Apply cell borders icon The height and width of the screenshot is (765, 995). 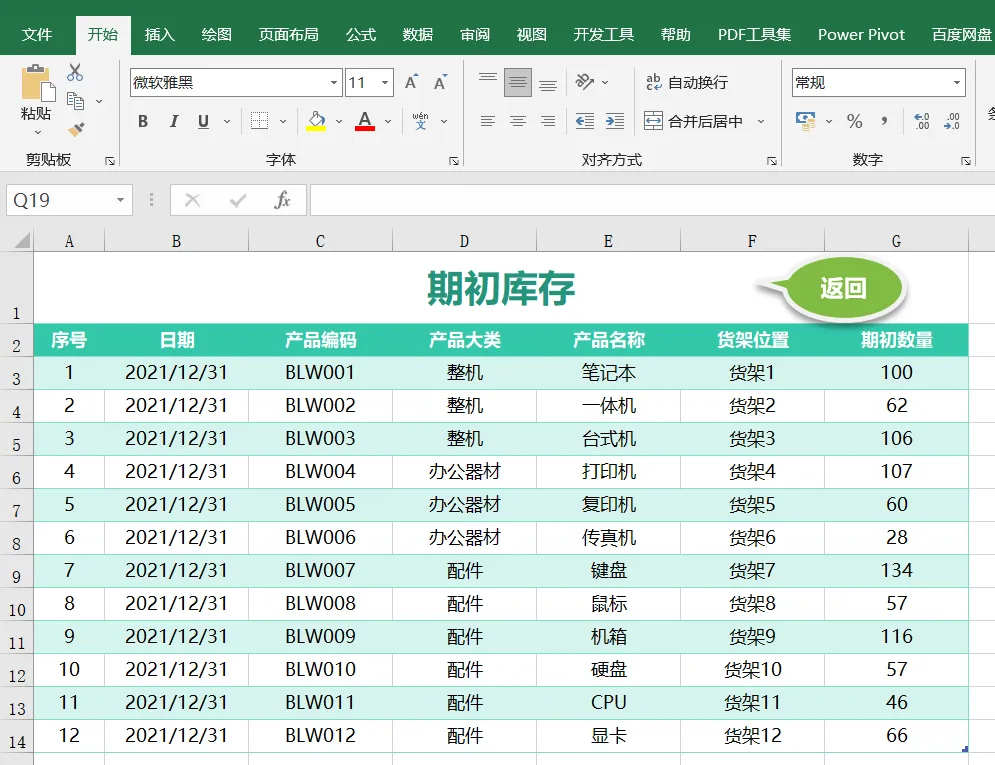point(260,121)
